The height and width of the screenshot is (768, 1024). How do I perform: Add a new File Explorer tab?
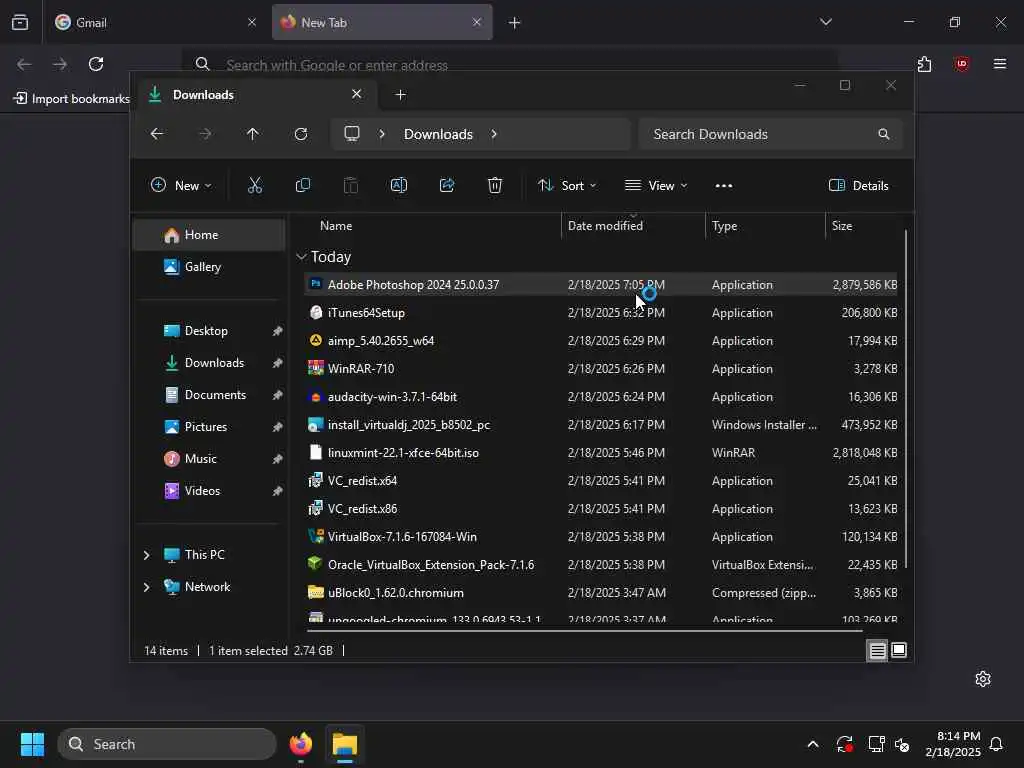pos(400,95)
